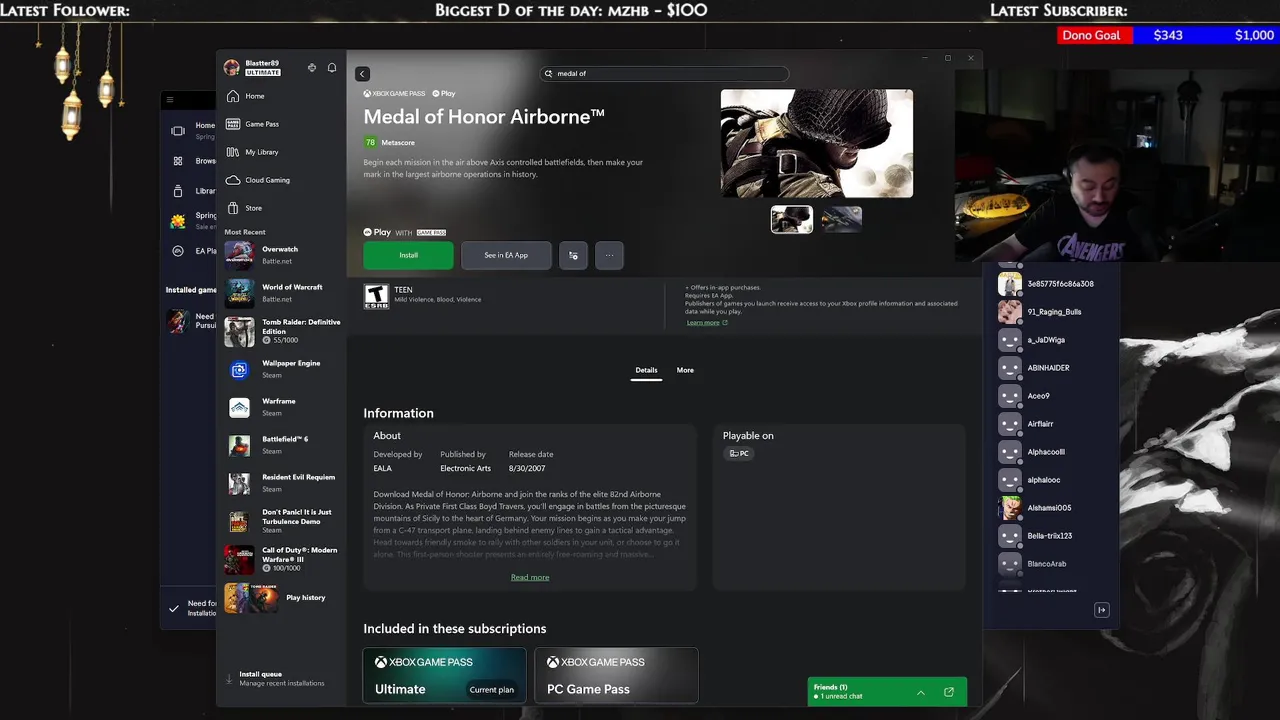Open the Install queue
Viewport: 1280px width, 720px height.
coord(280,678)
